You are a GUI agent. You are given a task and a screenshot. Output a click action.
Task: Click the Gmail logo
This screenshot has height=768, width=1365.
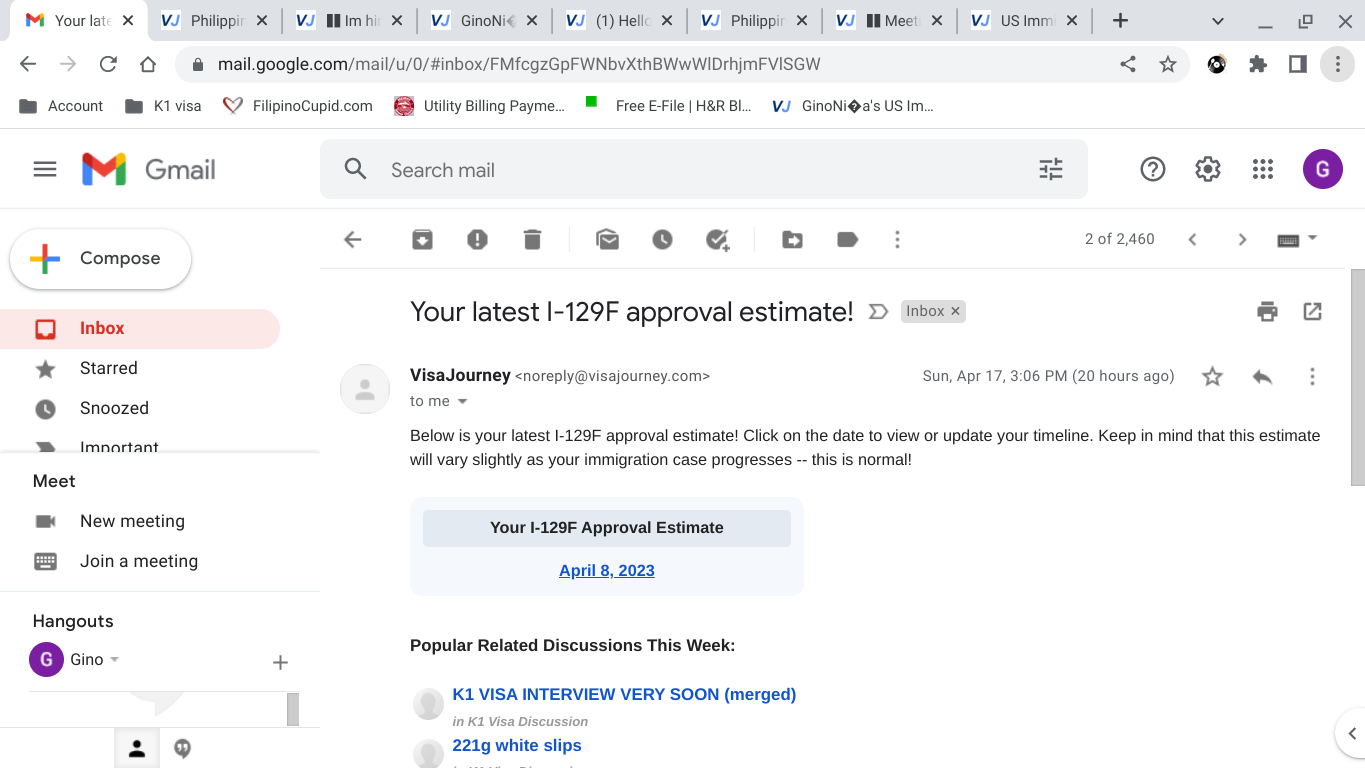click(x=149, y=170)
